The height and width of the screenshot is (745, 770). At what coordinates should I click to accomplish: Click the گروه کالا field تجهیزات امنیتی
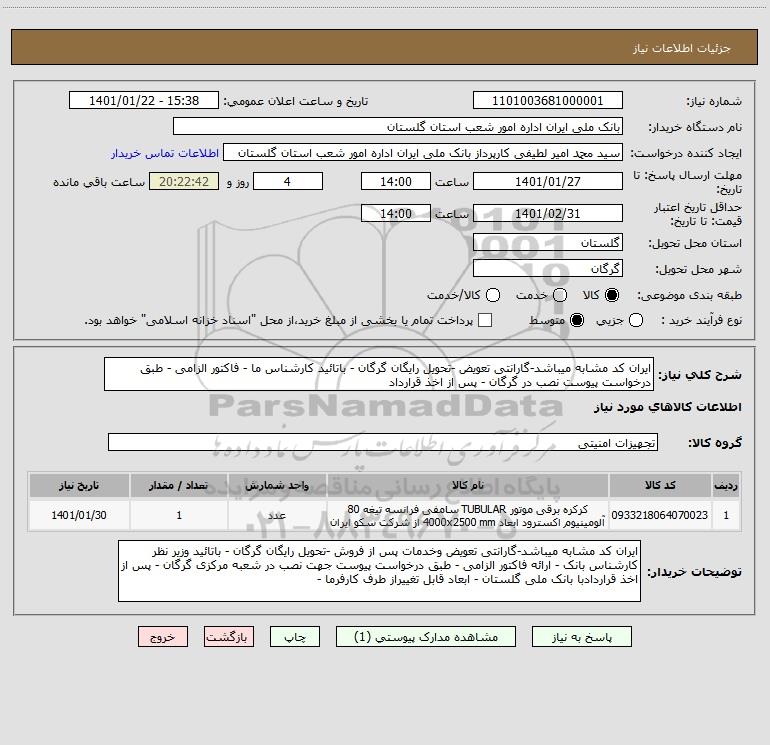coord(383,442)
